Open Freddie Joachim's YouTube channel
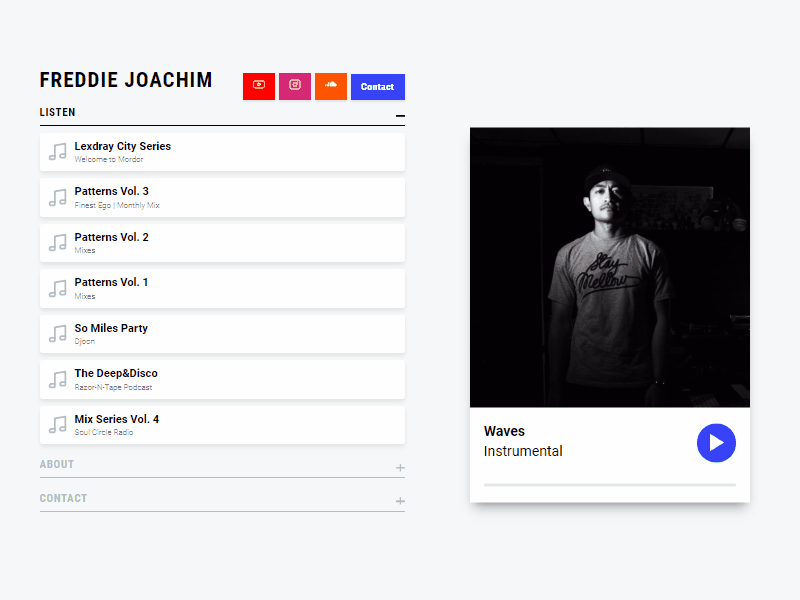Screen dimensions: 800x600 pos(258,86)
